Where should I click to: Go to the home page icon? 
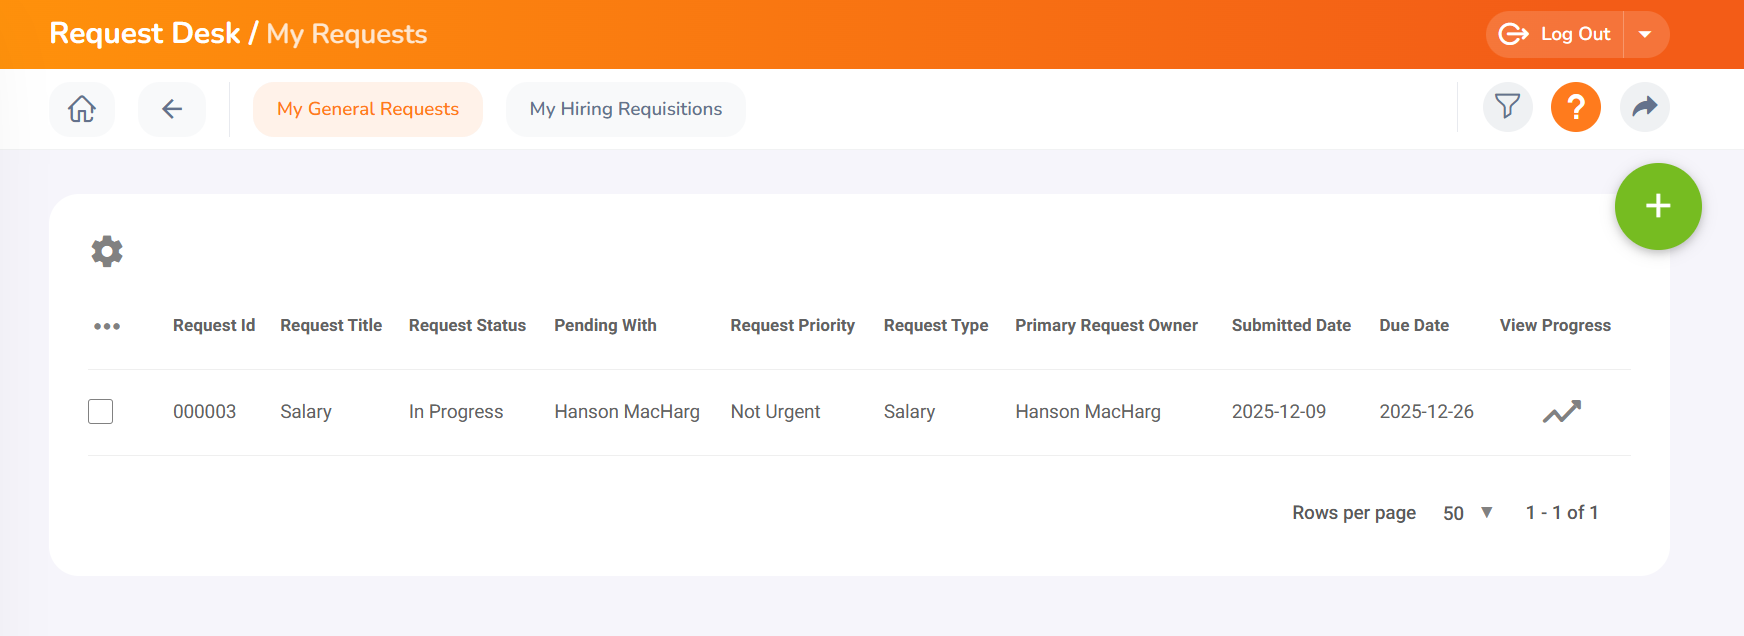[x=82, y=109]
